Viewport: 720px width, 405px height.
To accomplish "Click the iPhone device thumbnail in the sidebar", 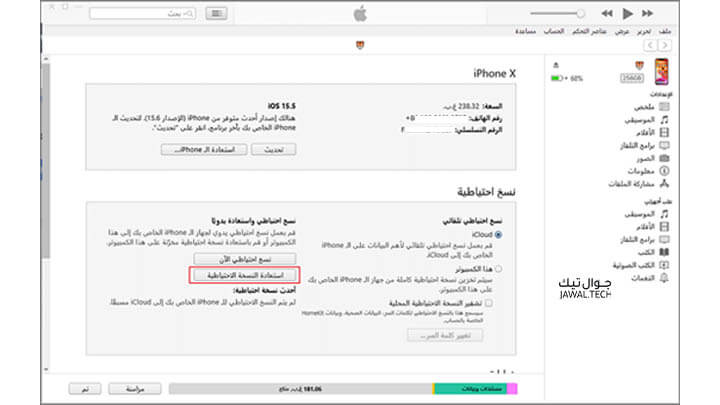I will click(662, 72).
